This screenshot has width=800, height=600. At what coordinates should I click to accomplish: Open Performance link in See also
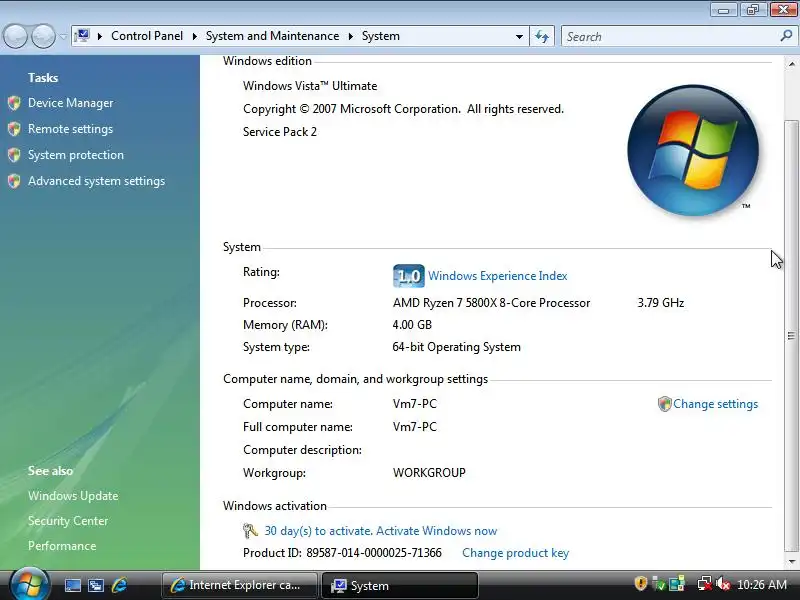pos(62,546)
